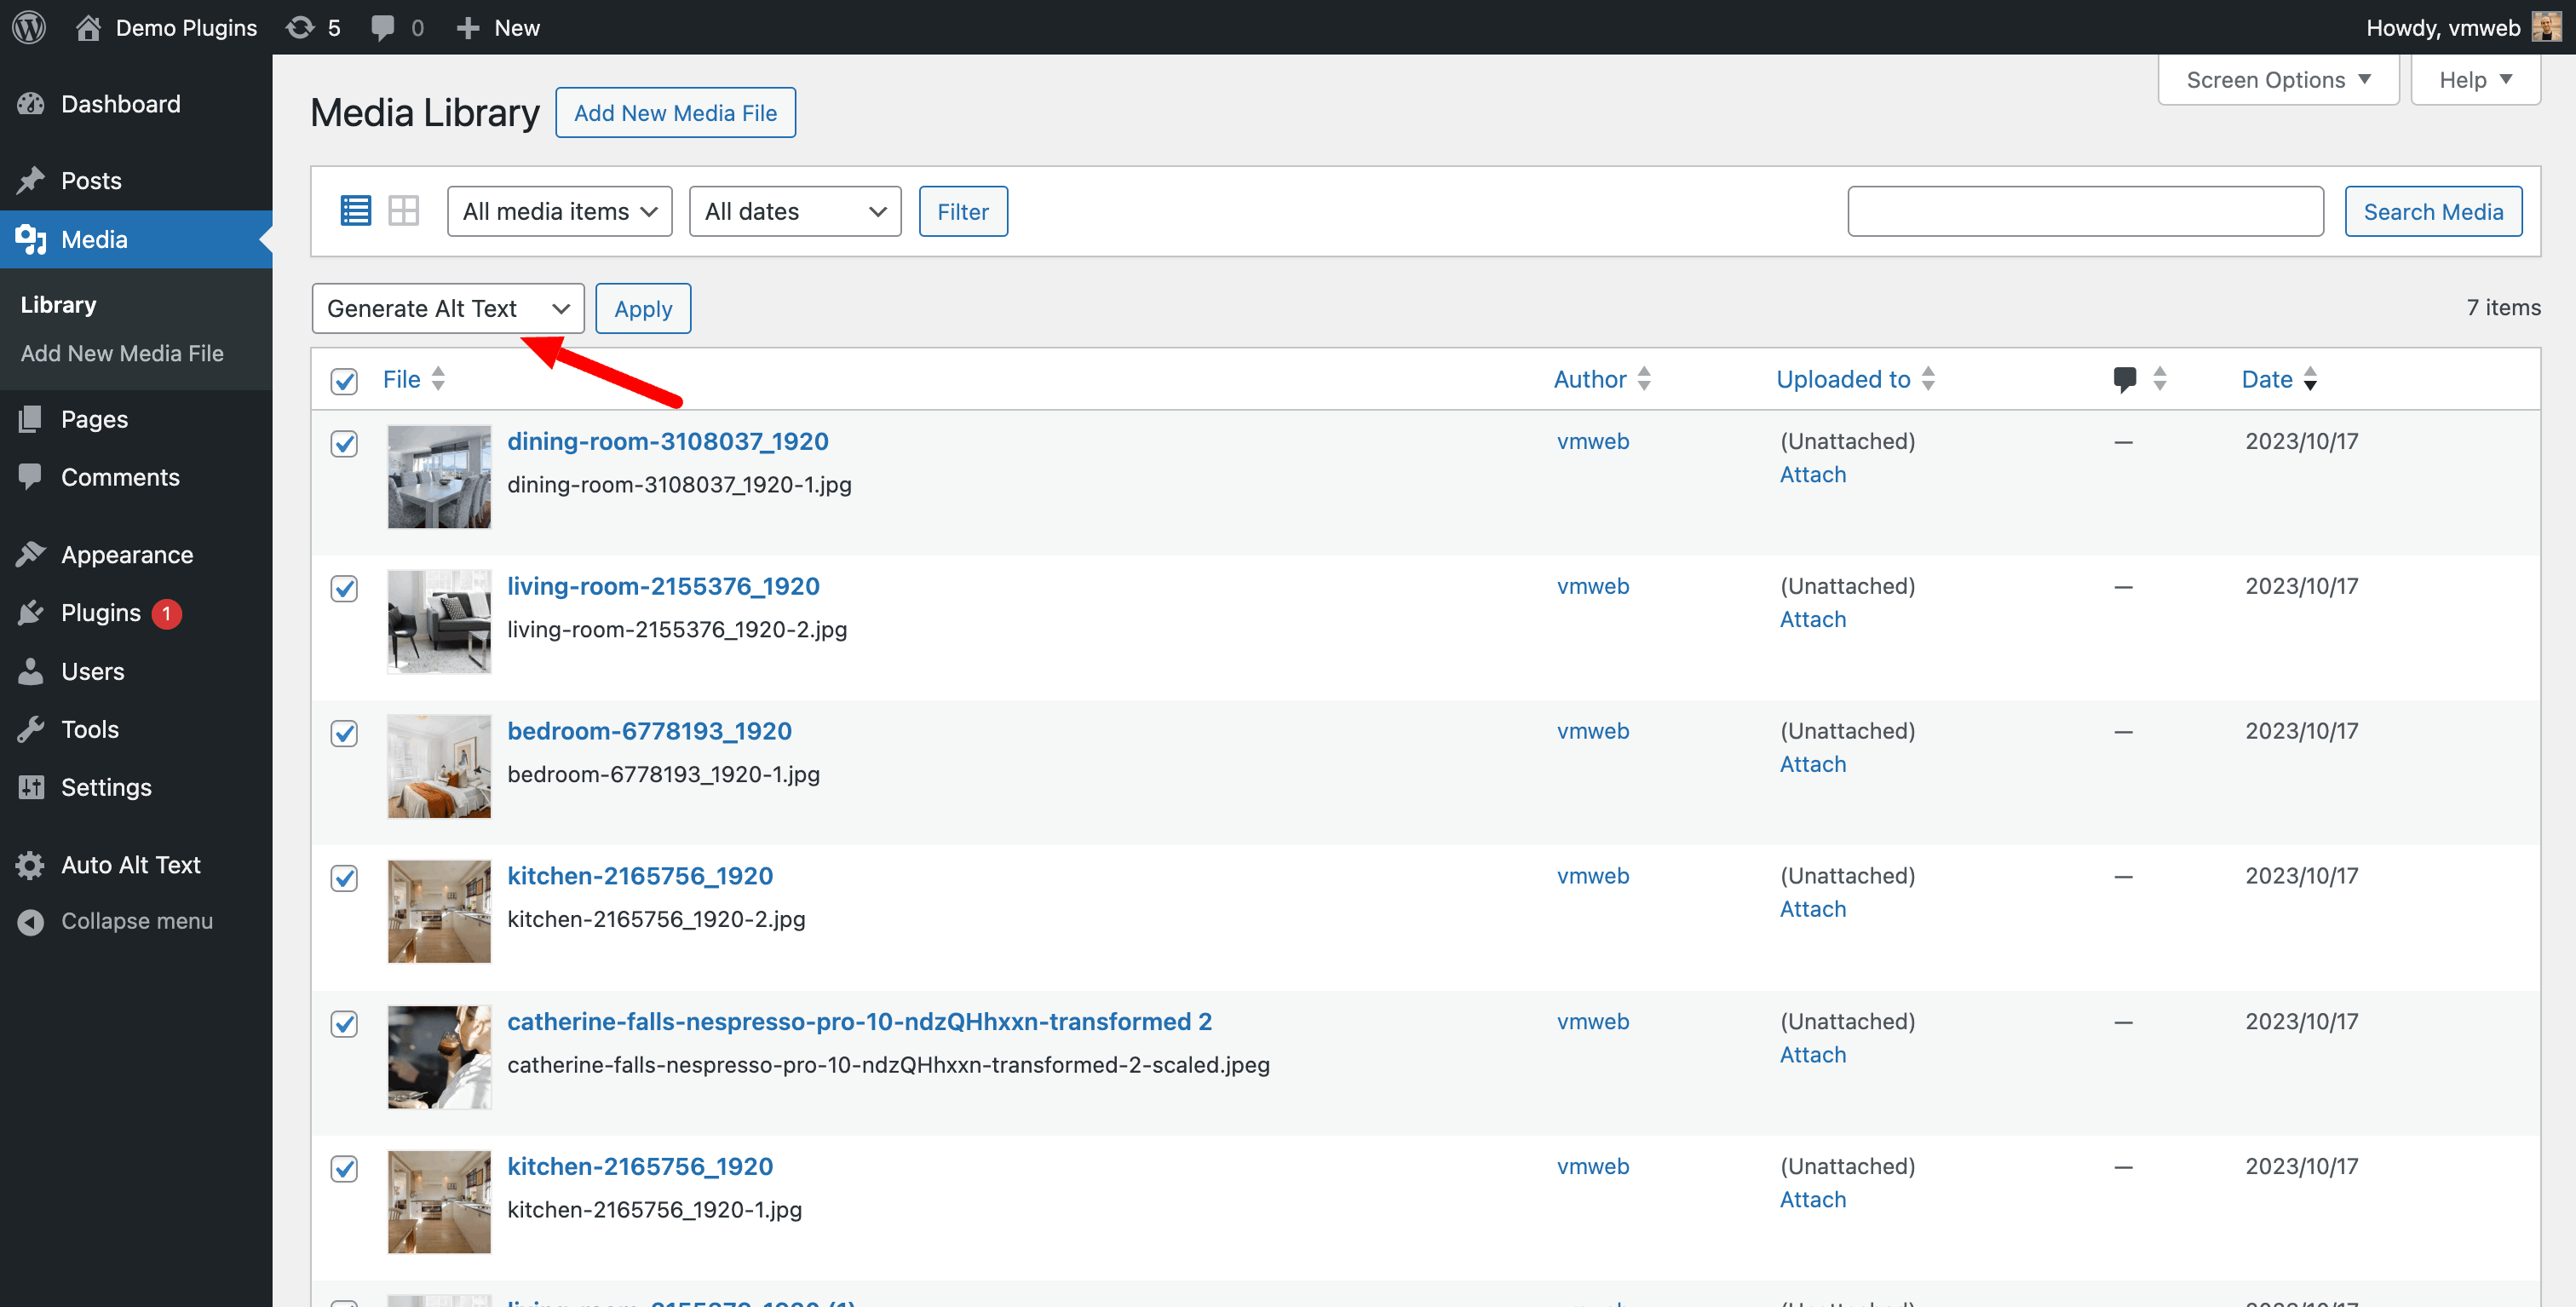
Task: Open the Plugins menu item
Action: (x=136, y=612)
